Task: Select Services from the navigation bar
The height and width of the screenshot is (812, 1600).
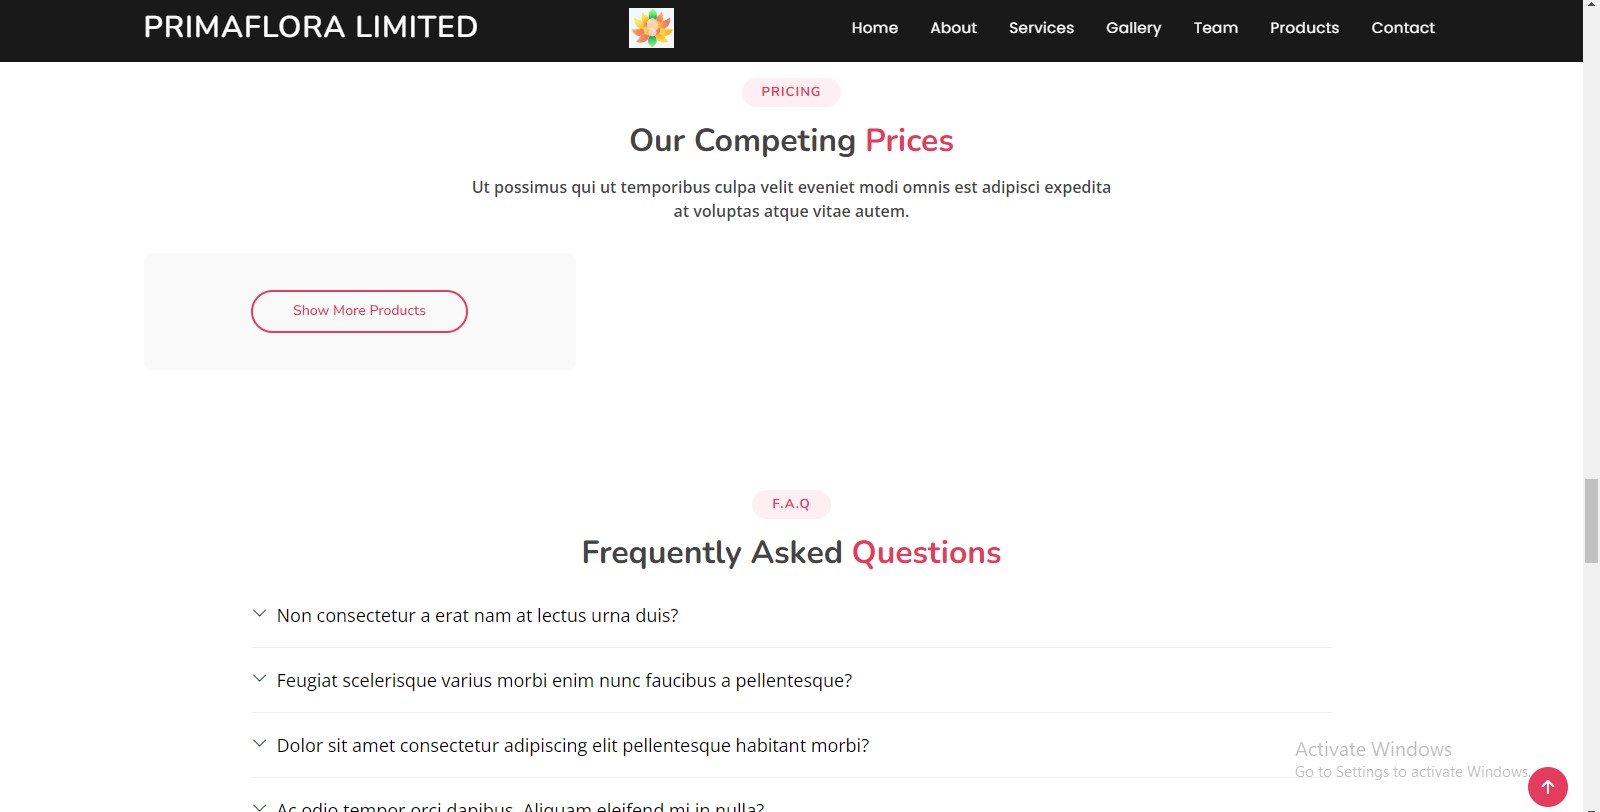Action: pyautogui.click(x=1041, y=27)
